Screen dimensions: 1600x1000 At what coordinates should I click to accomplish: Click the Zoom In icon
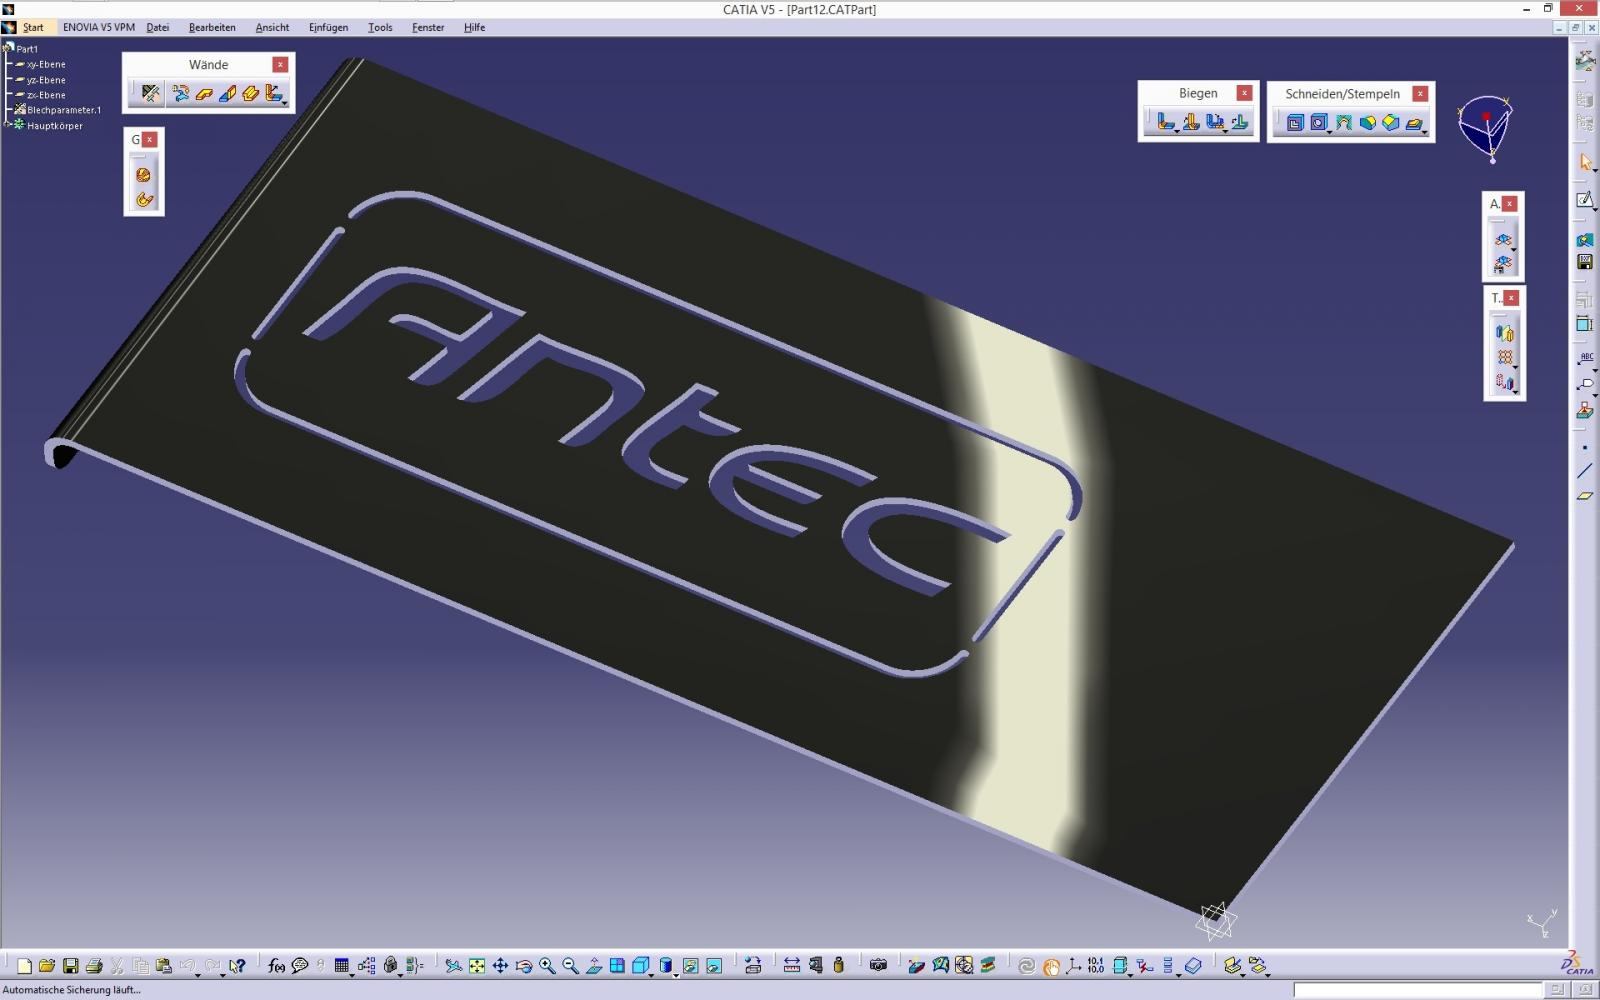(x=547, y=966)
